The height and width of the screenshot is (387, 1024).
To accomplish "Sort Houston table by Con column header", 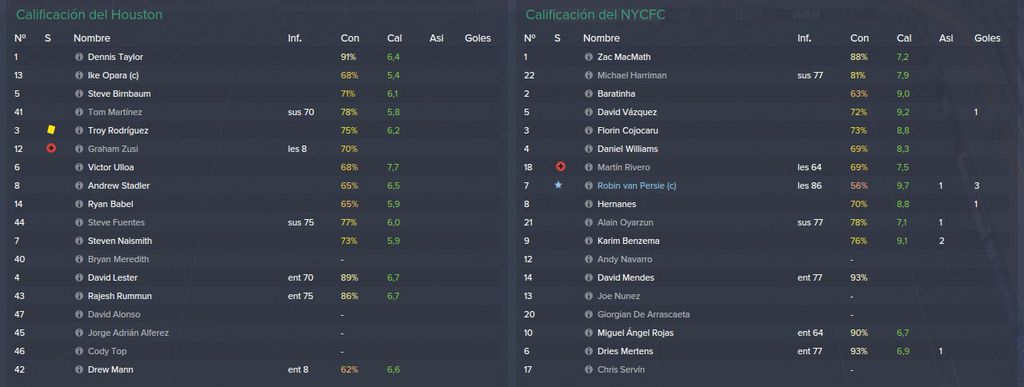I will [349, 39].
